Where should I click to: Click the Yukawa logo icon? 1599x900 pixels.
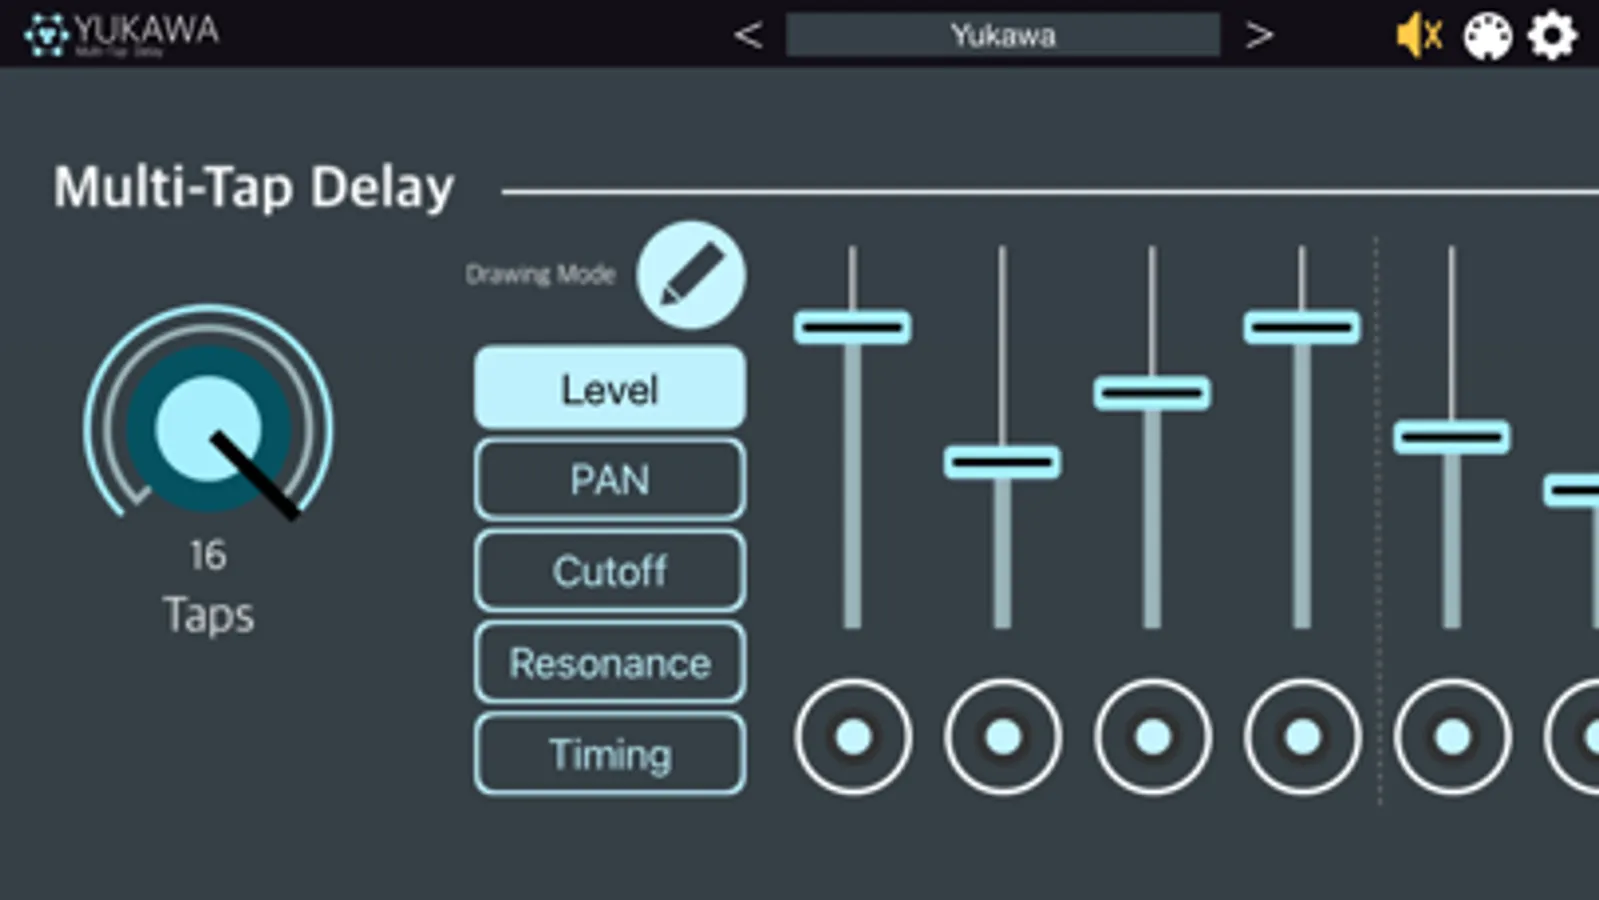(x=46, y=35)
